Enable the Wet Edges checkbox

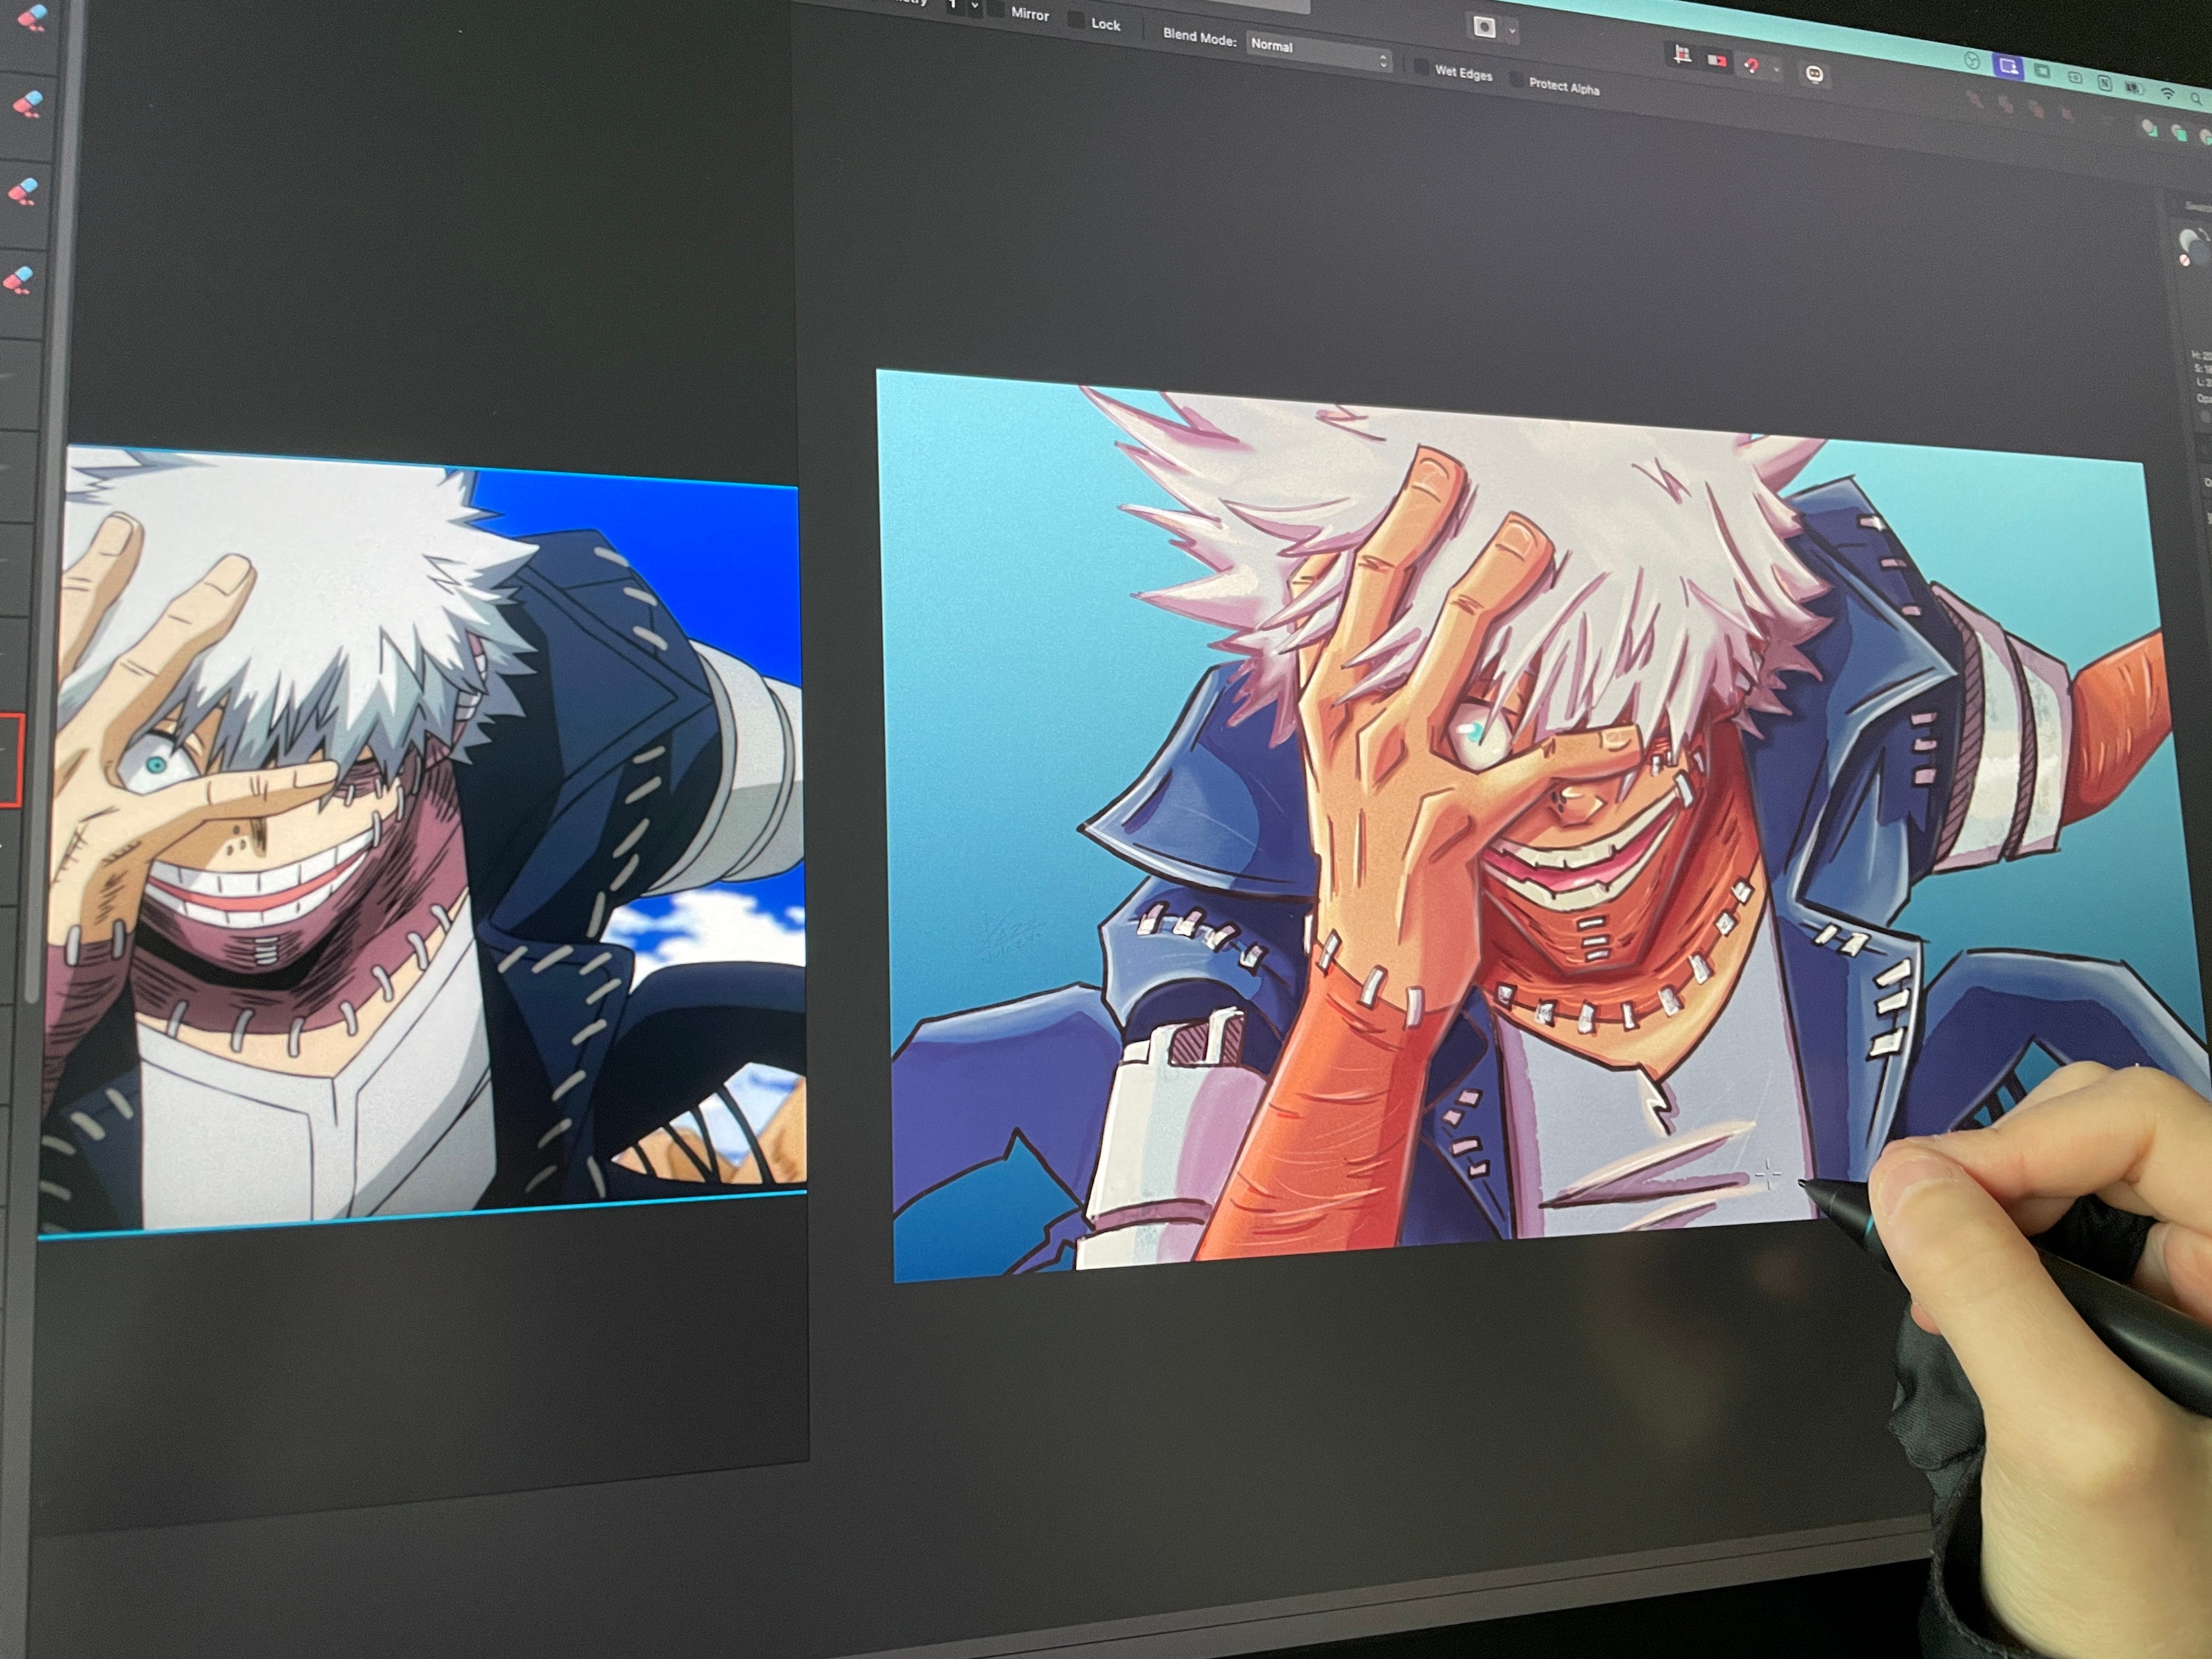(1421, 67)
